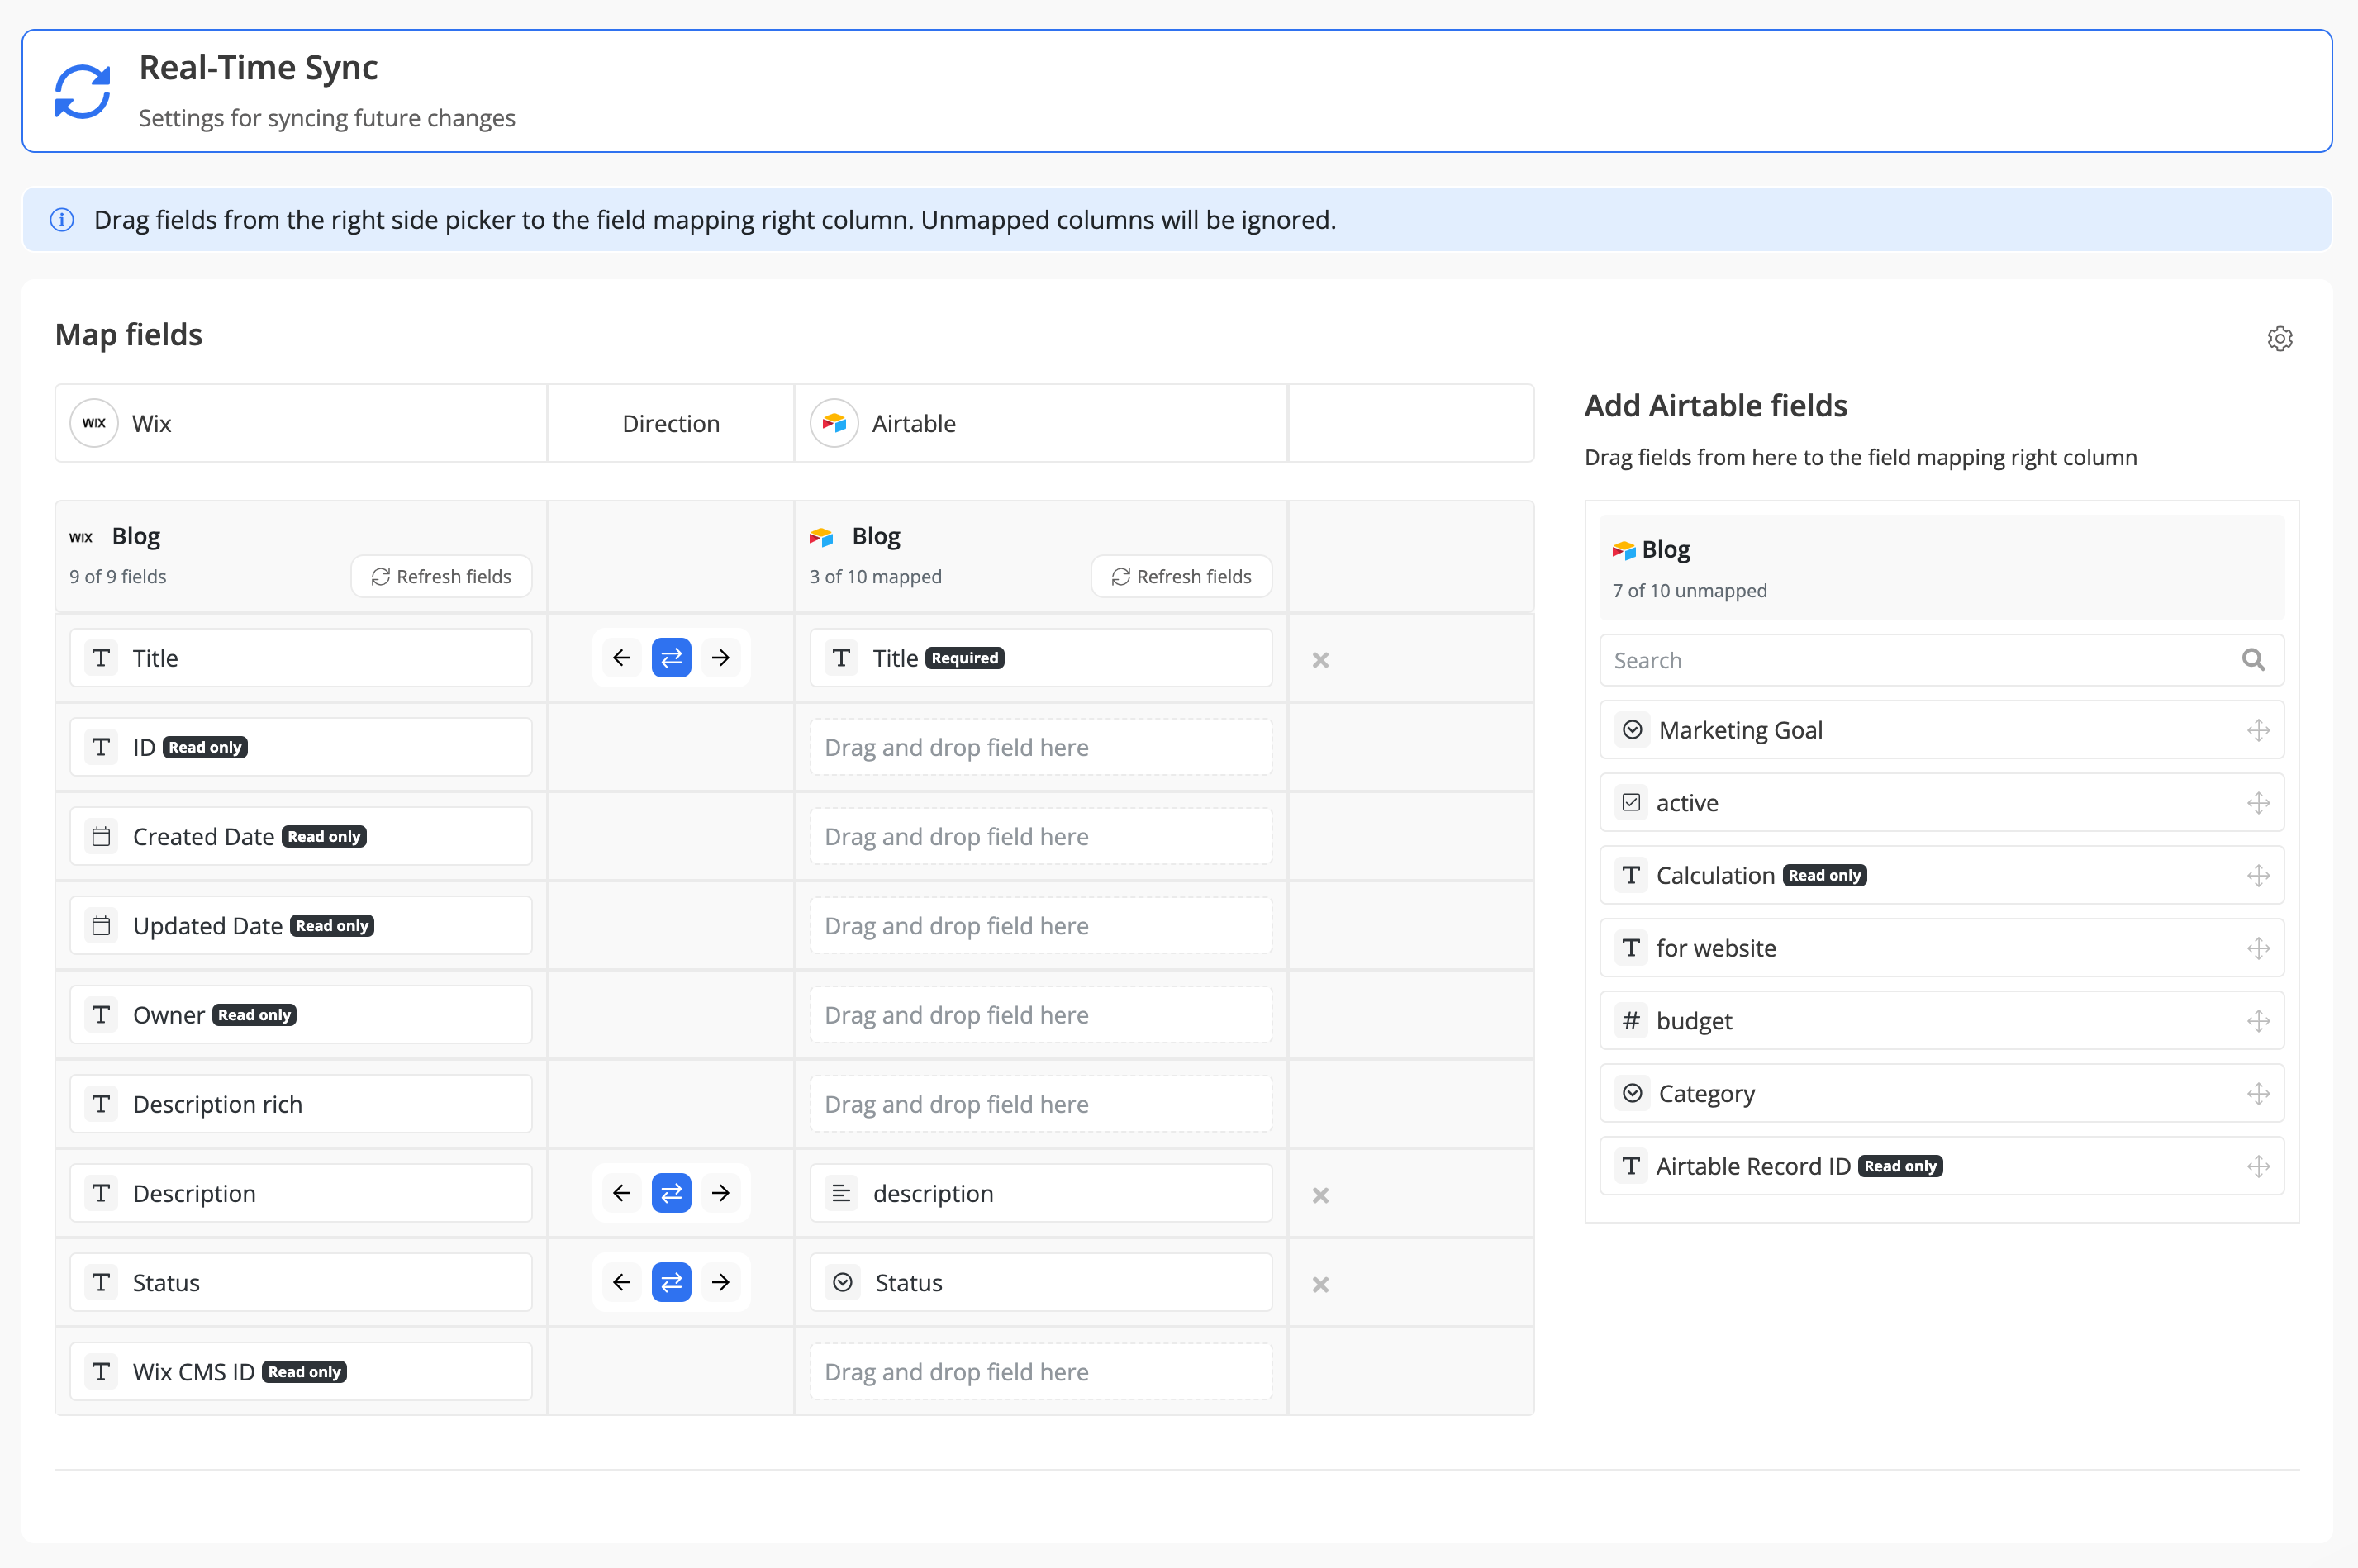Select the Wix CMS ID field
This screenshot has height=1568, width=2358.
pyautogui.click(x=301, y=1372)
